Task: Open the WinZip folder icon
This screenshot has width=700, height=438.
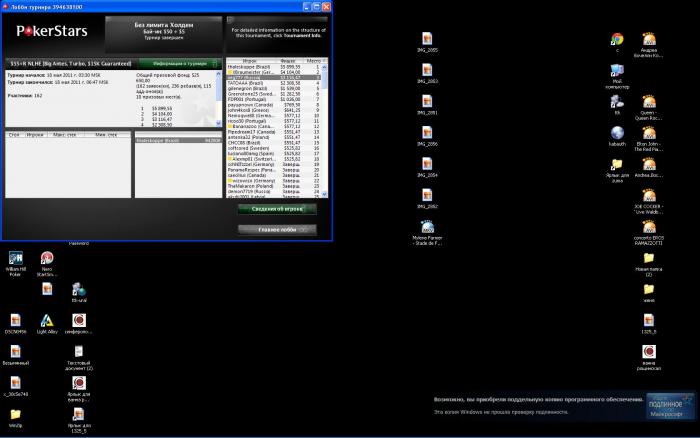Action: pyautogui.click(x=16, y=414)
